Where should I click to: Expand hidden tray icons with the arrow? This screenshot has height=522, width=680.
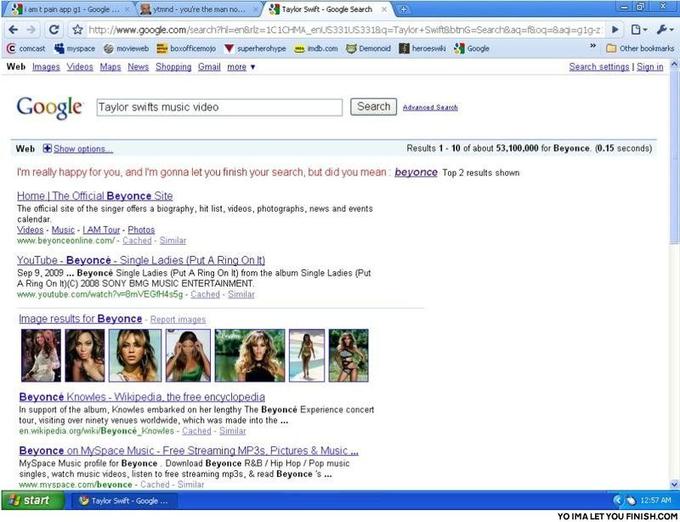pos(617,501)
